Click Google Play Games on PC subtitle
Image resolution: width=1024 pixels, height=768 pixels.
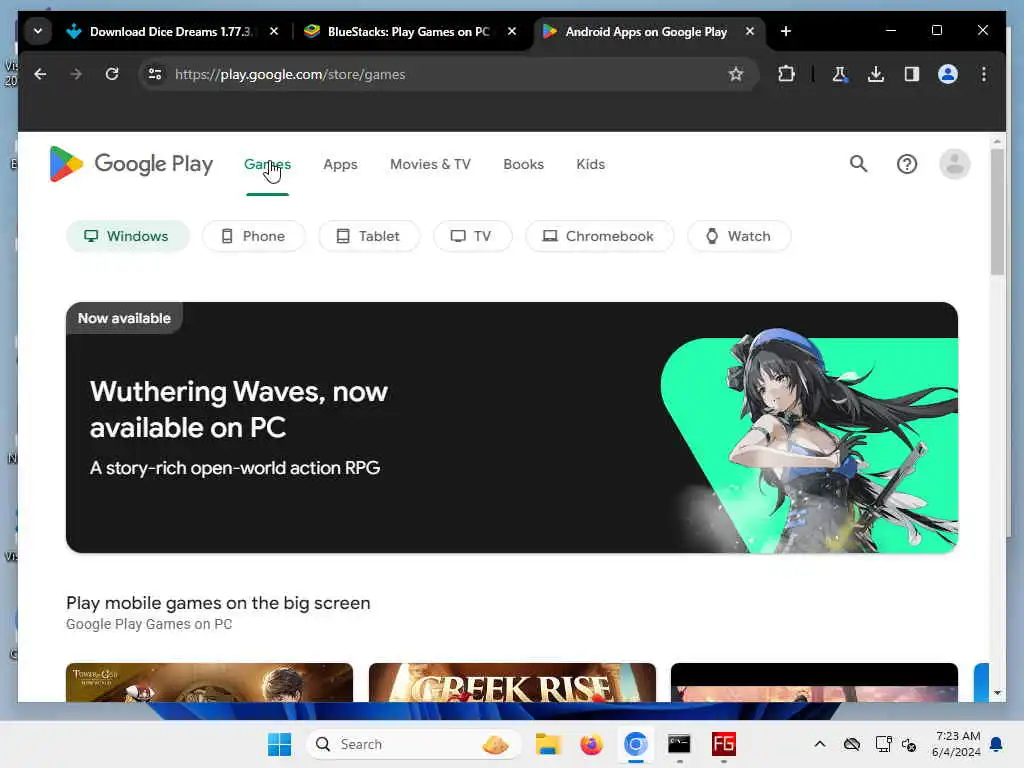tap(149, 624)
